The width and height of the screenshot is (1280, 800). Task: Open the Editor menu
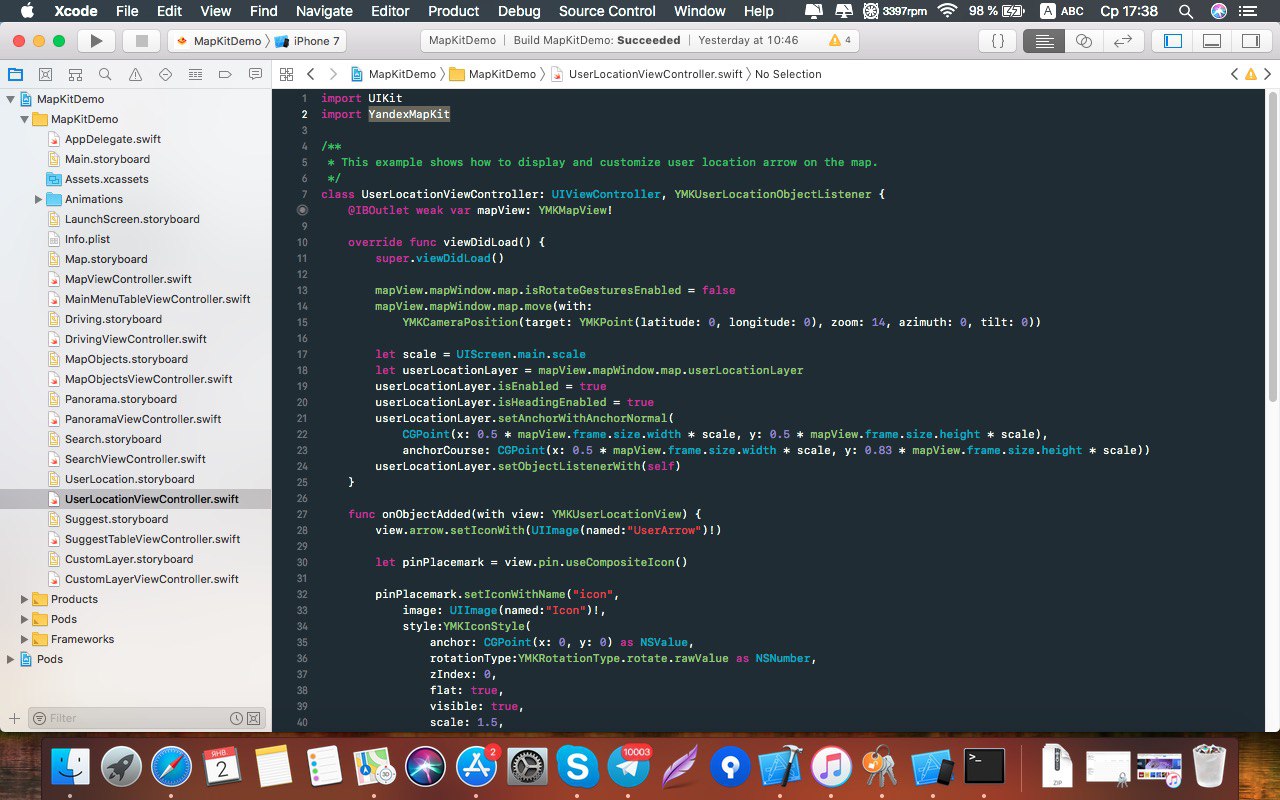click(390, 11)
